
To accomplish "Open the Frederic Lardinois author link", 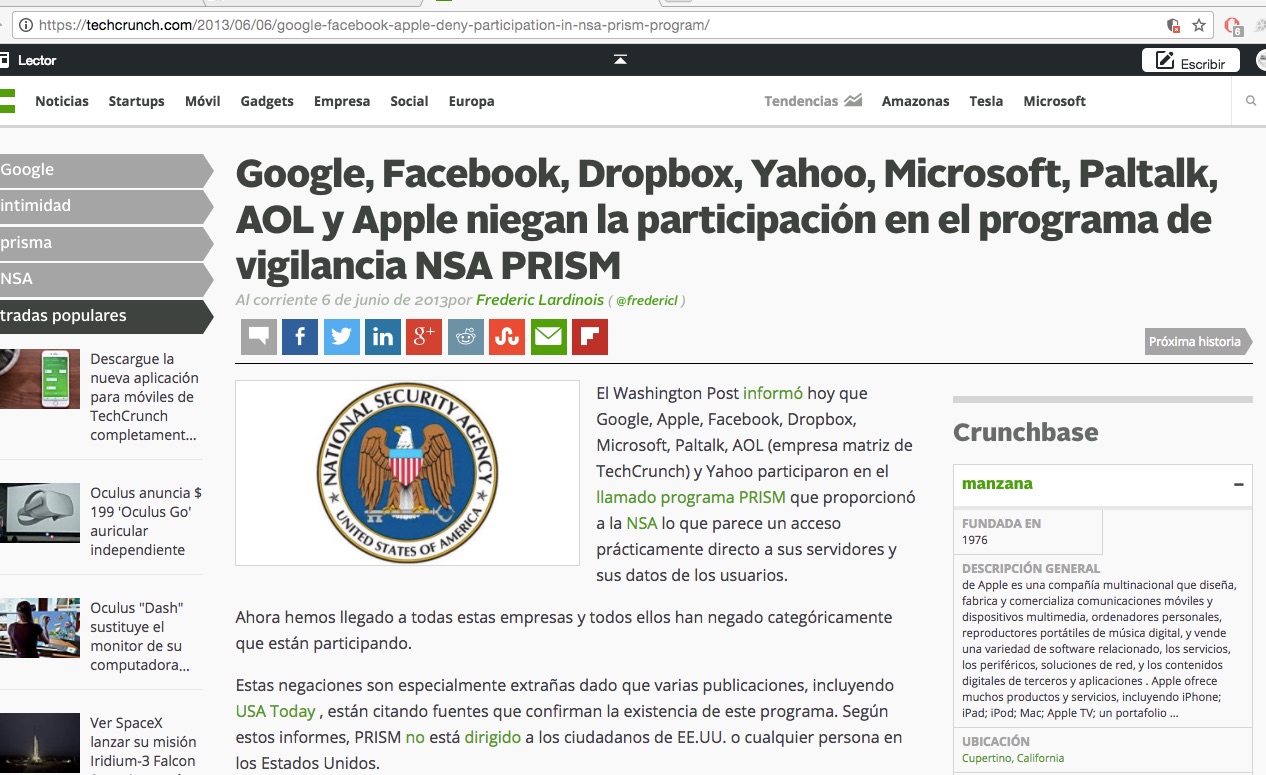I will (540, 300).
